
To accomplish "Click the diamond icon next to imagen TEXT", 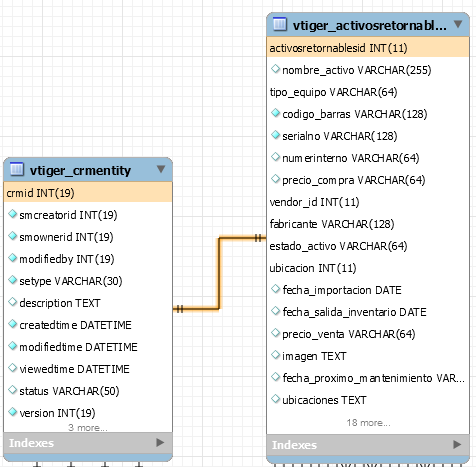I will click(275, 355).
